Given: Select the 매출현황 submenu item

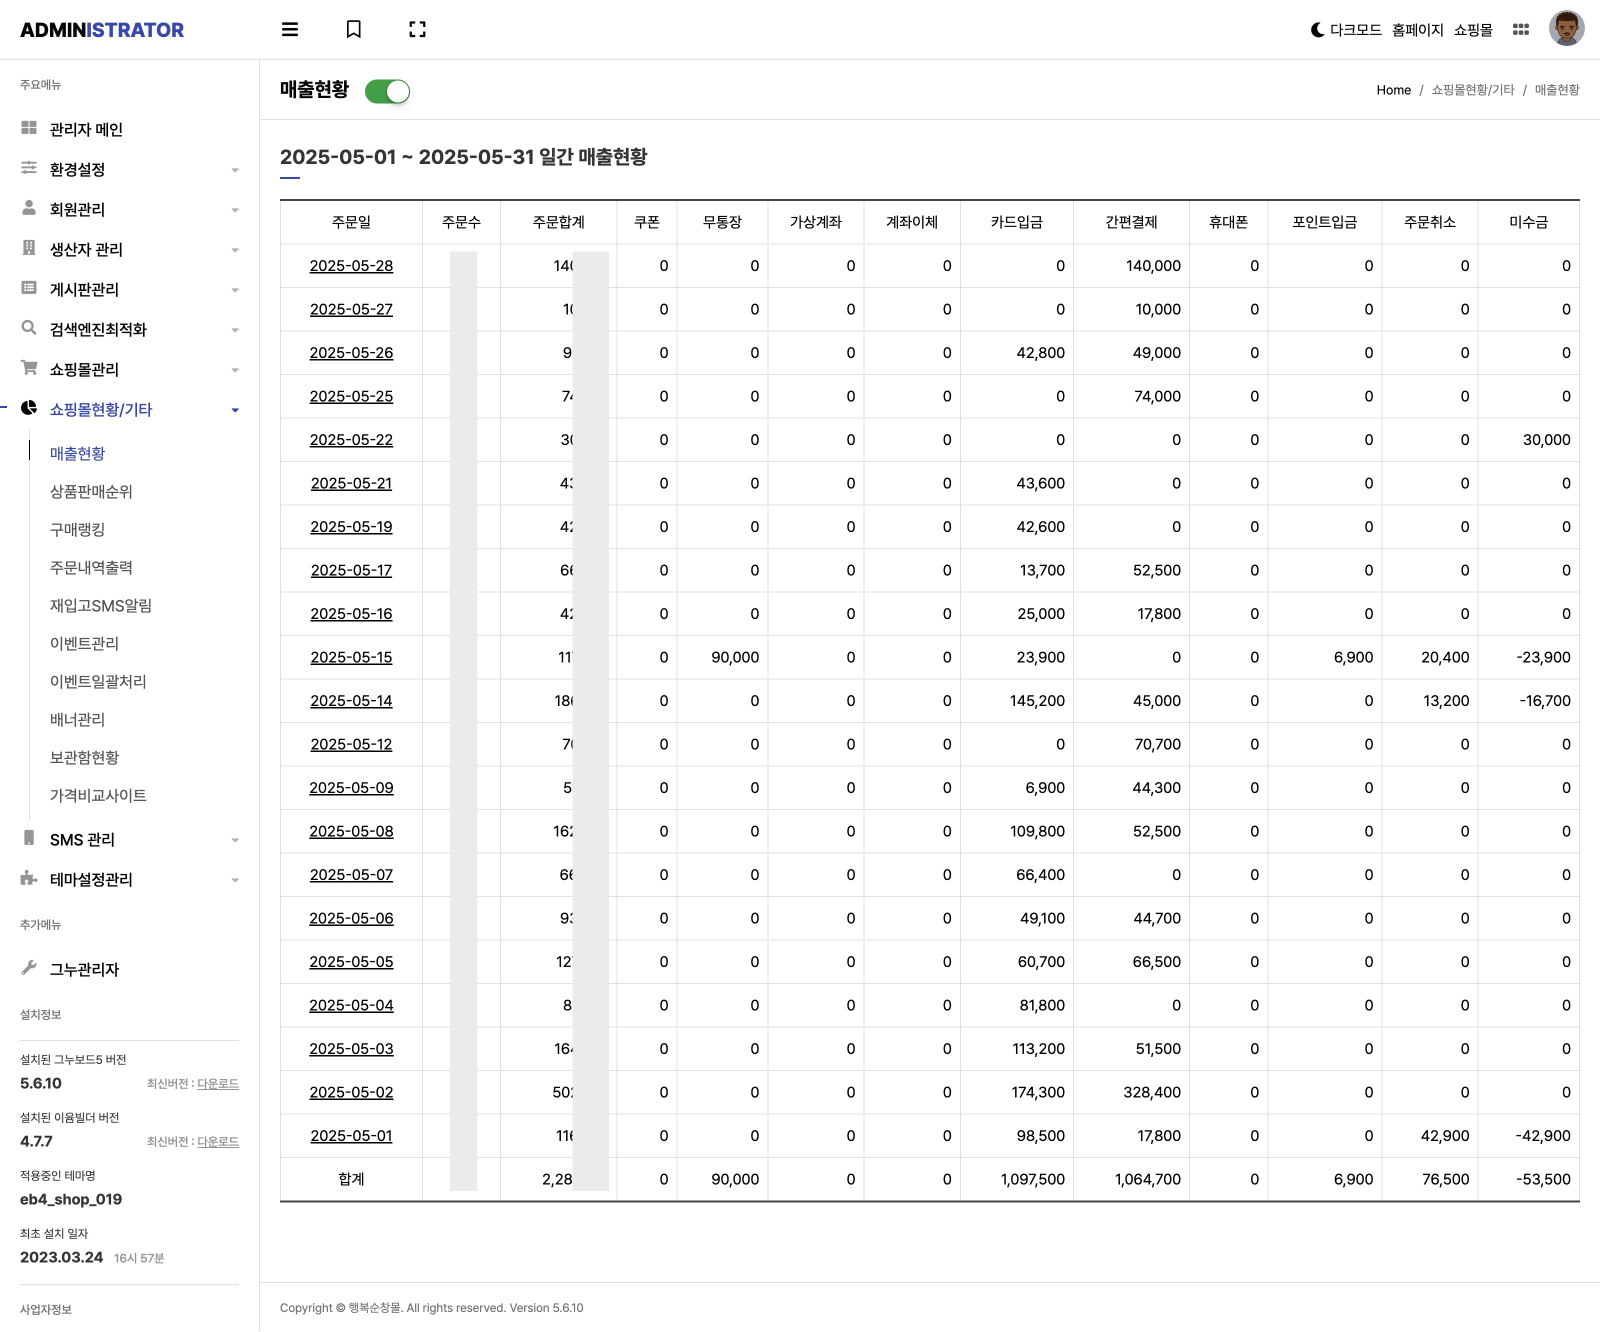Looking at the screenshot, I should pos(77,453).
